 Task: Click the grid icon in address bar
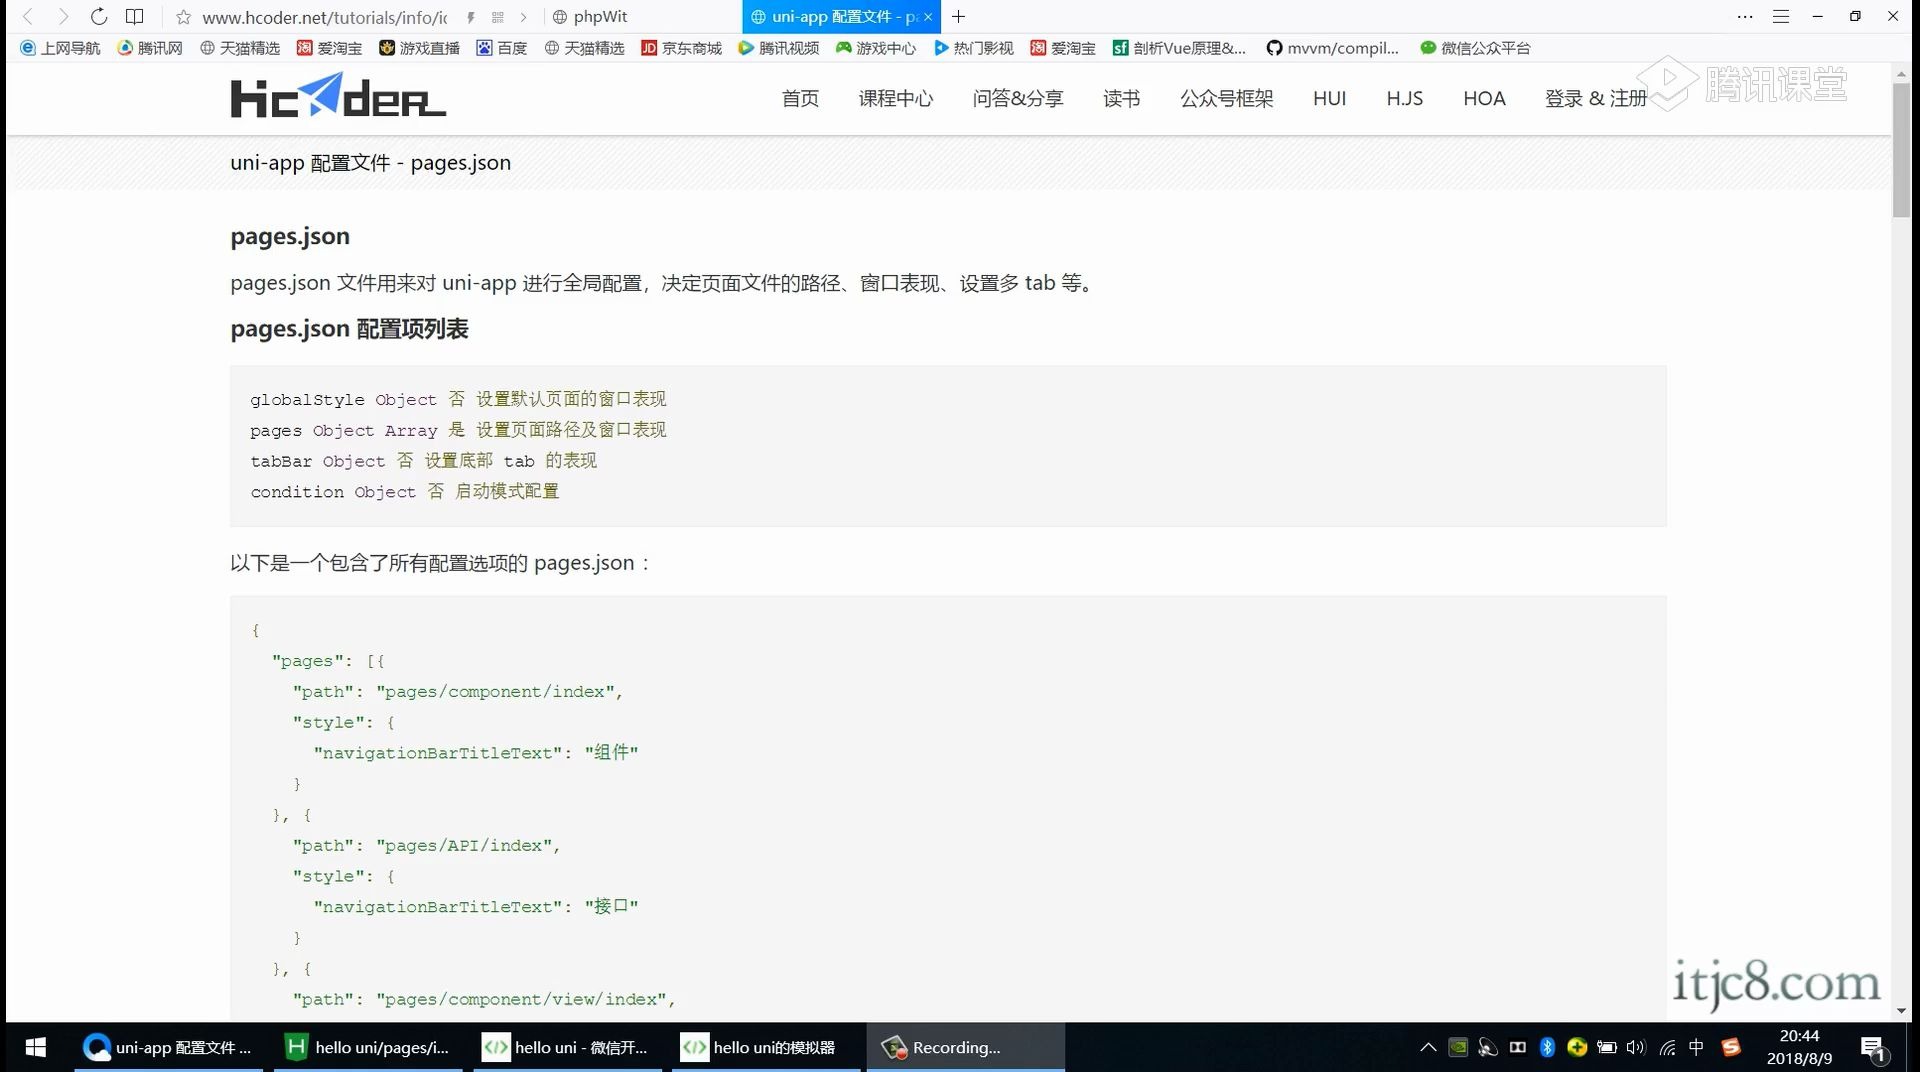[x=498, y=17]
